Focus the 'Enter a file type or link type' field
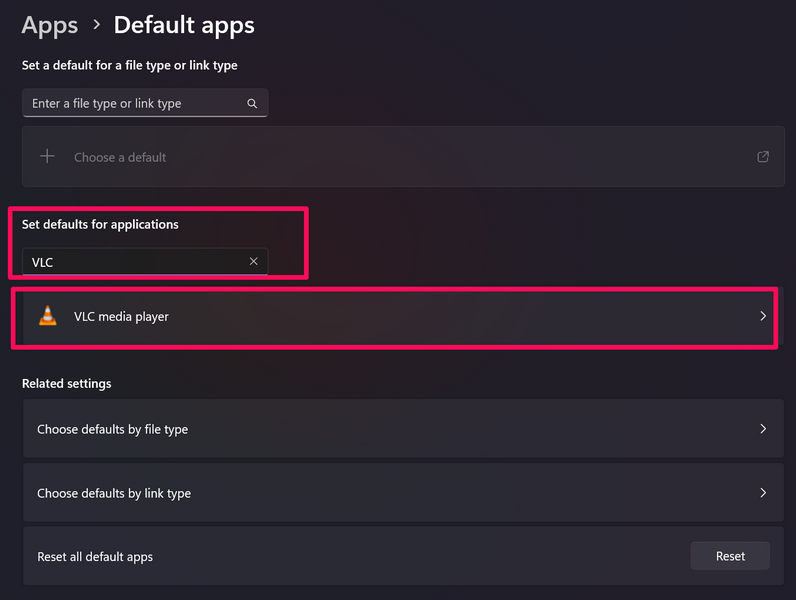796x600 pixels. click(135, 103)
